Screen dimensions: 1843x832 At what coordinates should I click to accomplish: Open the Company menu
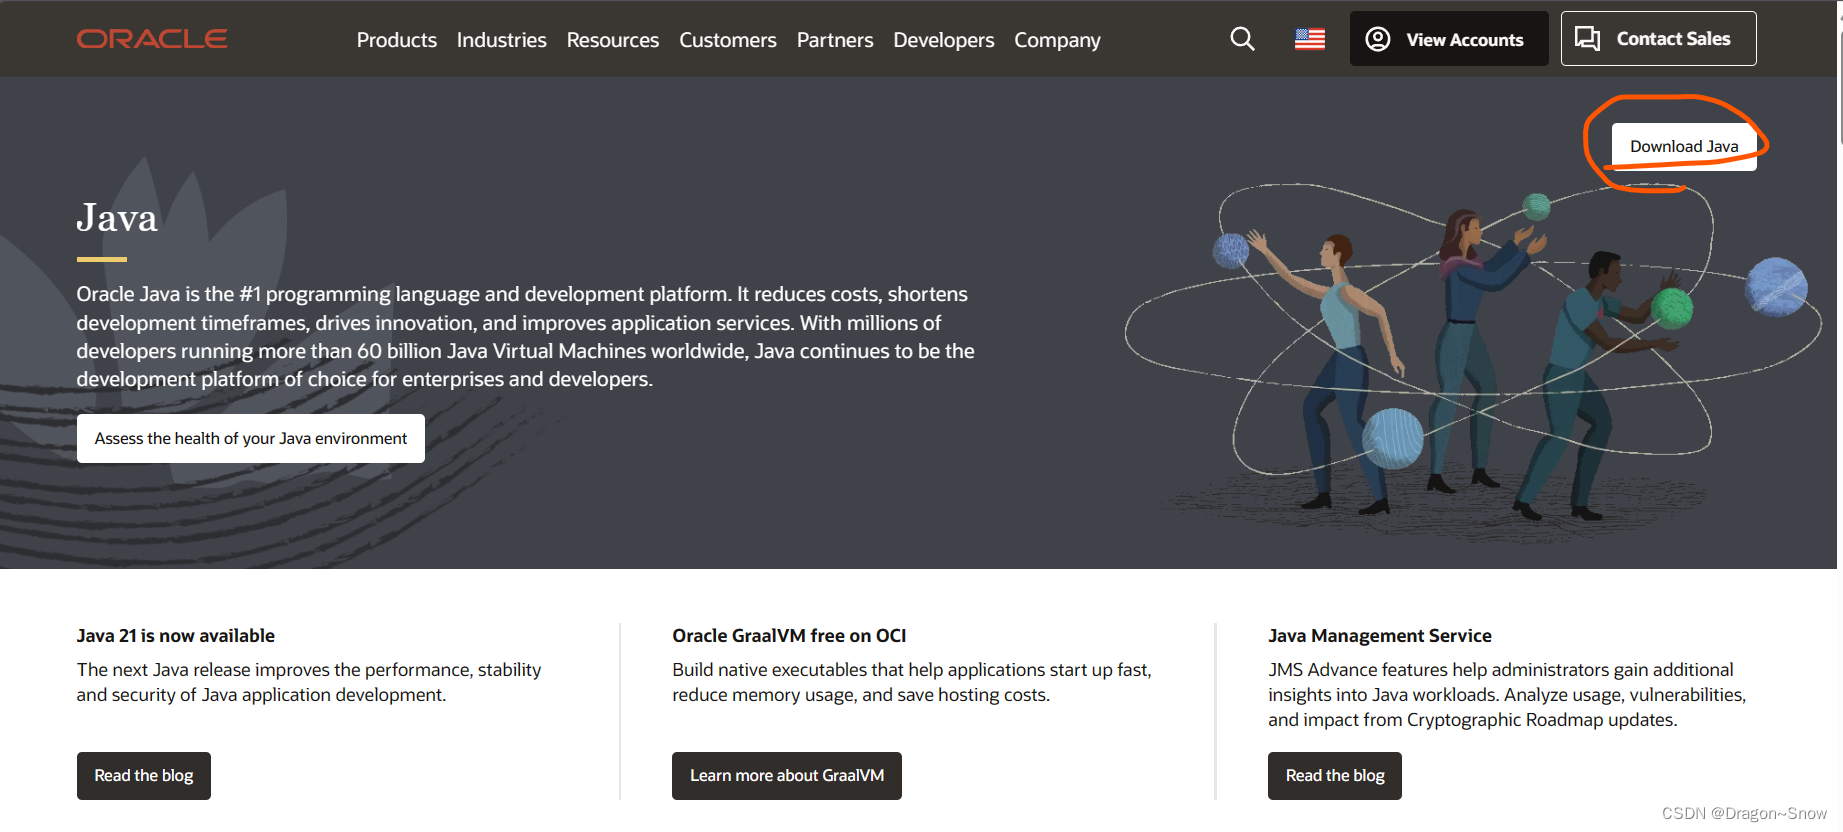(x=1057, y=40)
